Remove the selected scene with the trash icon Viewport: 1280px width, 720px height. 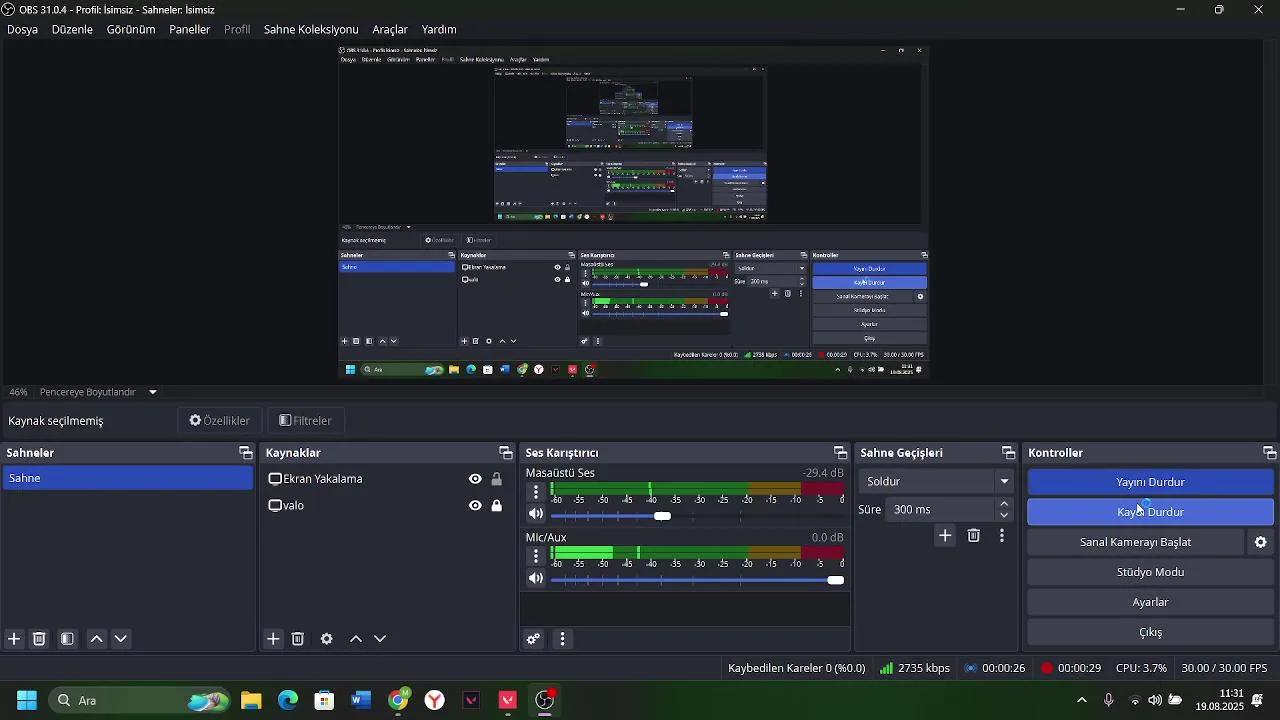pos(40,639)
